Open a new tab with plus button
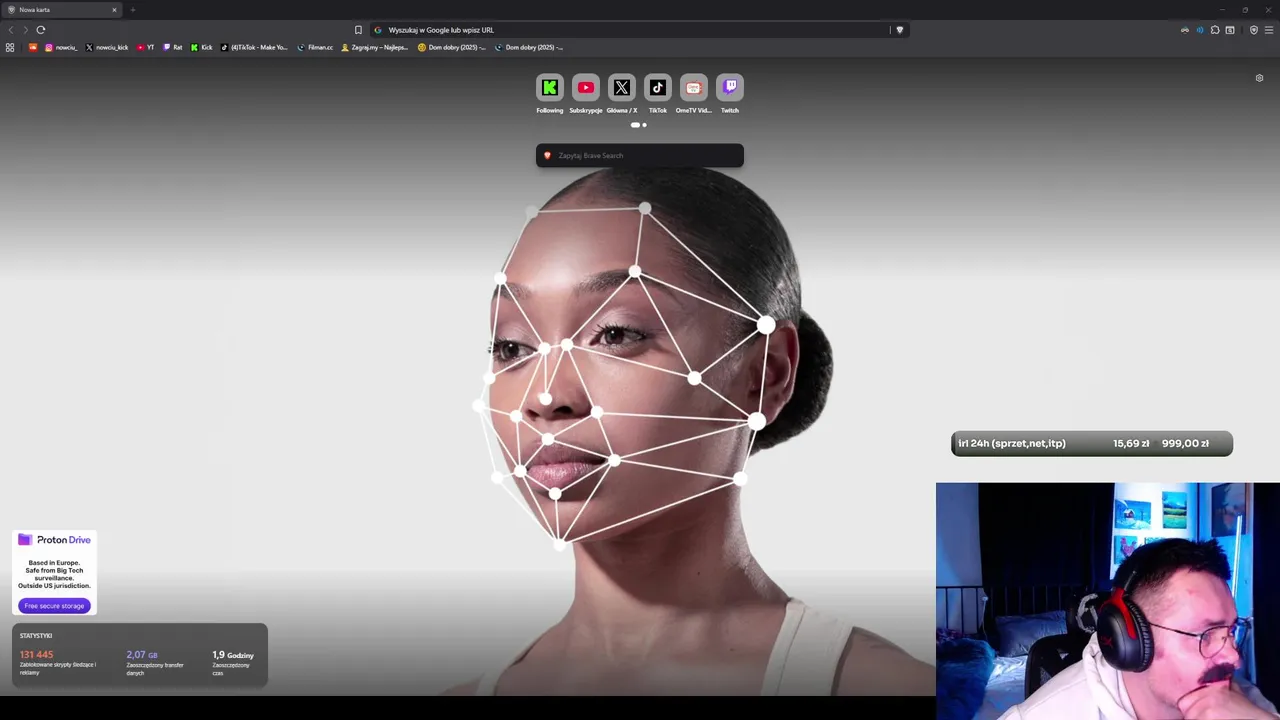This screenshot has width=1280, height=720. click(133, 10)
